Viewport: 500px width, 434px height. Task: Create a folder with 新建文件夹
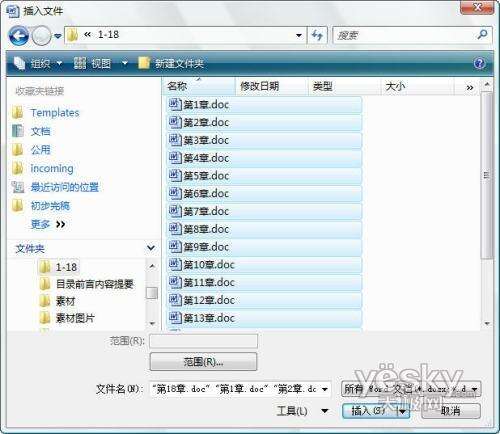[x=171, y=63]
